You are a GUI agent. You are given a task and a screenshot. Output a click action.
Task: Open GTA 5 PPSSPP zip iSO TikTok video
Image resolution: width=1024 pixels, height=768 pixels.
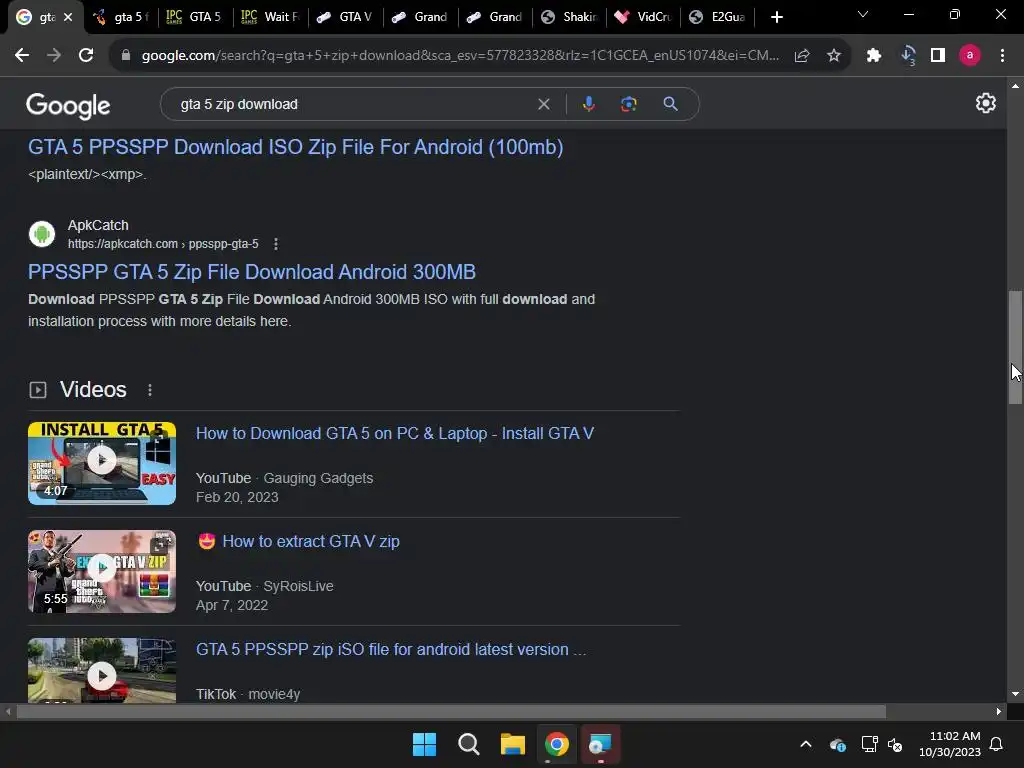[391, 649]
